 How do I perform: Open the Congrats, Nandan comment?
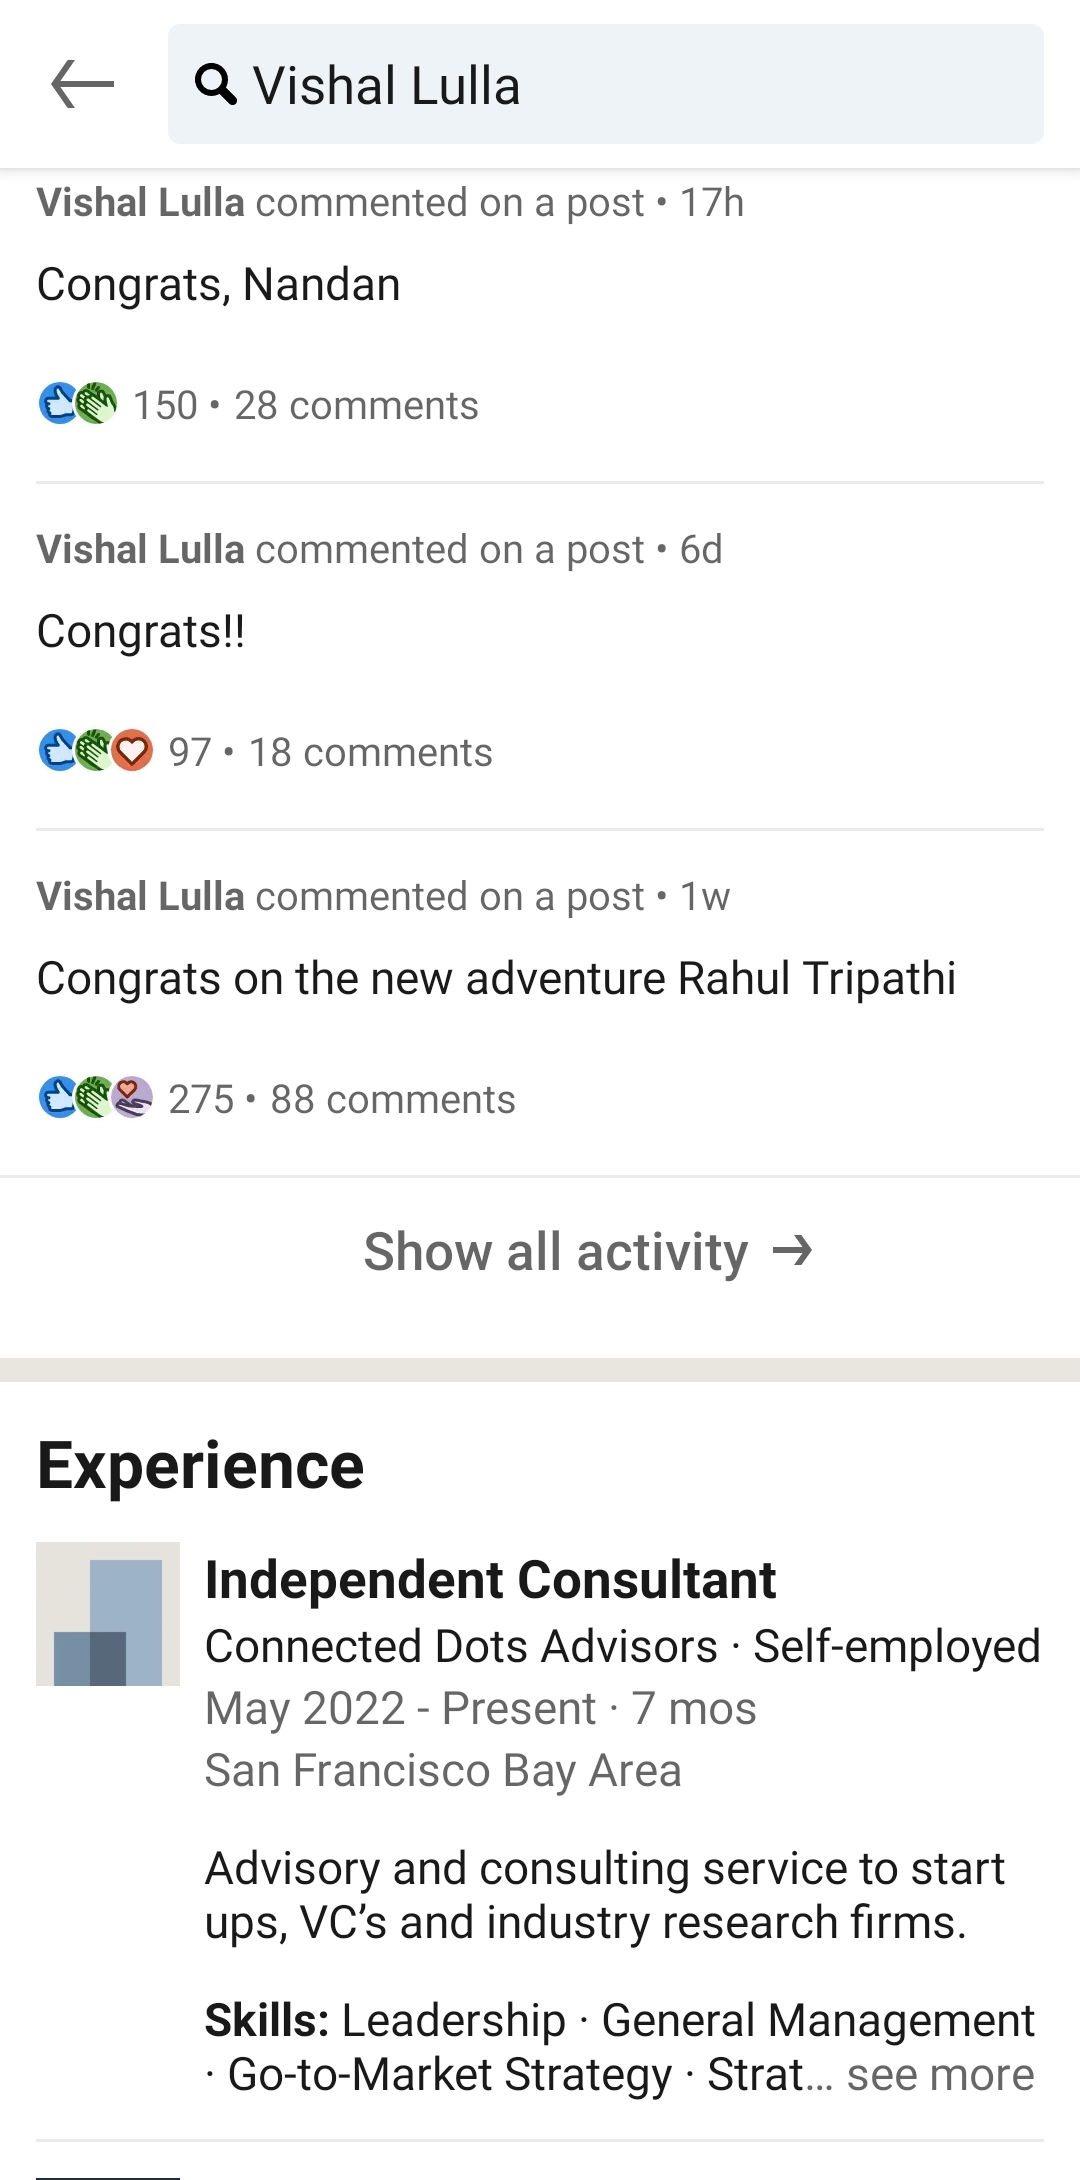(219, 285)
